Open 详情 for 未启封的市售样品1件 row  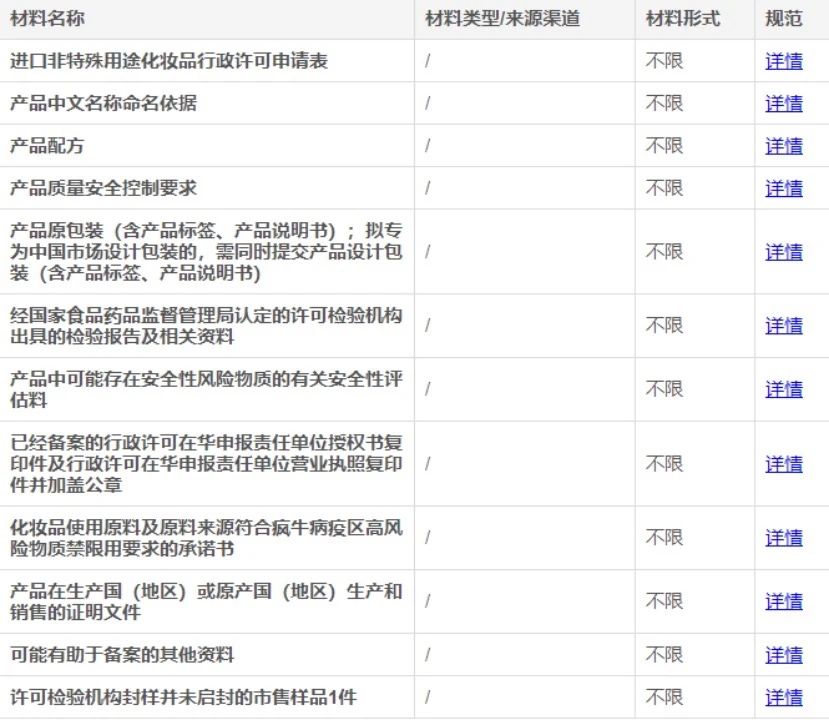coord(784,697)
